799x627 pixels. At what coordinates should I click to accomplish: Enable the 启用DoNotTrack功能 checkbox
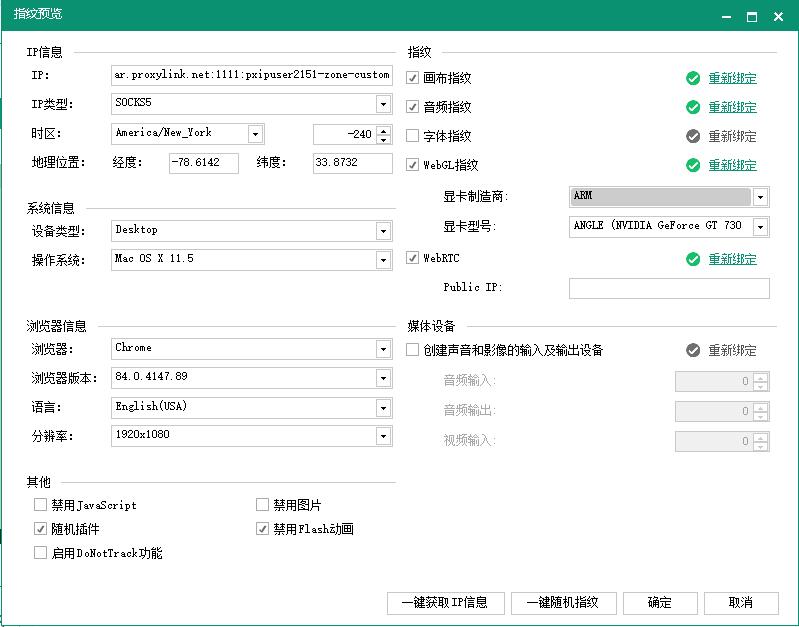pyautogui.click(x=40, y=553)
